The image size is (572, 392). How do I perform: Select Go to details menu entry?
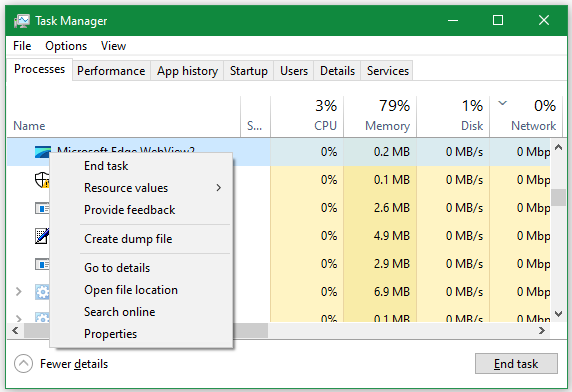117,268
